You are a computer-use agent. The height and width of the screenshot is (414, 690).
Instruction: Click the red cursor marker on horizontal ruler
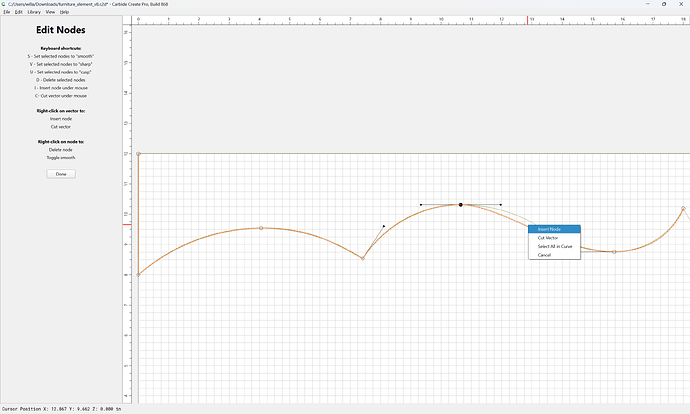tap(528, 20)
